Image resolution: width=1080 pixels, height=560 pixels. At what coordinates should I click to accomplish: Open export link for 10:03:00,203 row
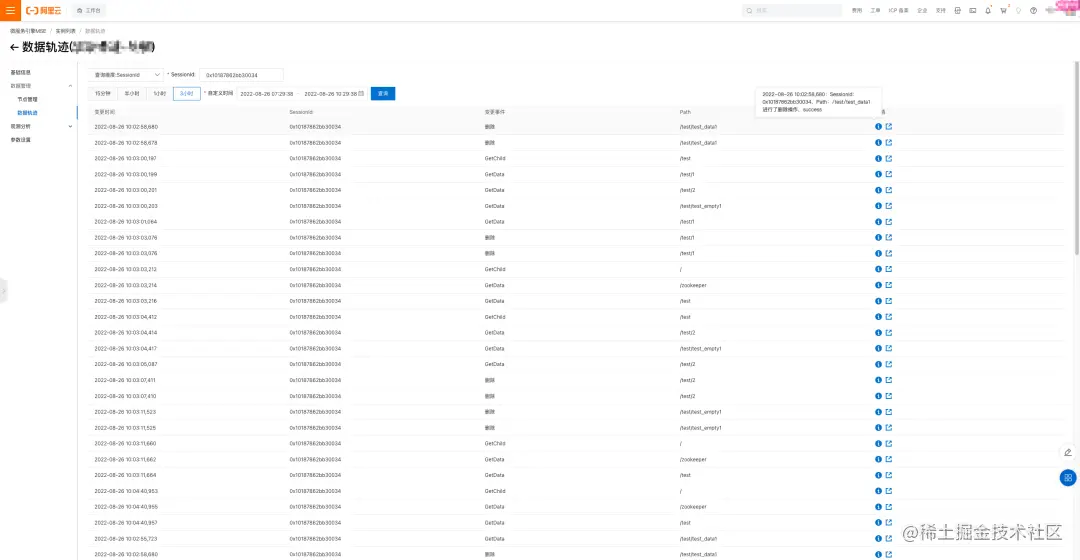click(889, 206)
